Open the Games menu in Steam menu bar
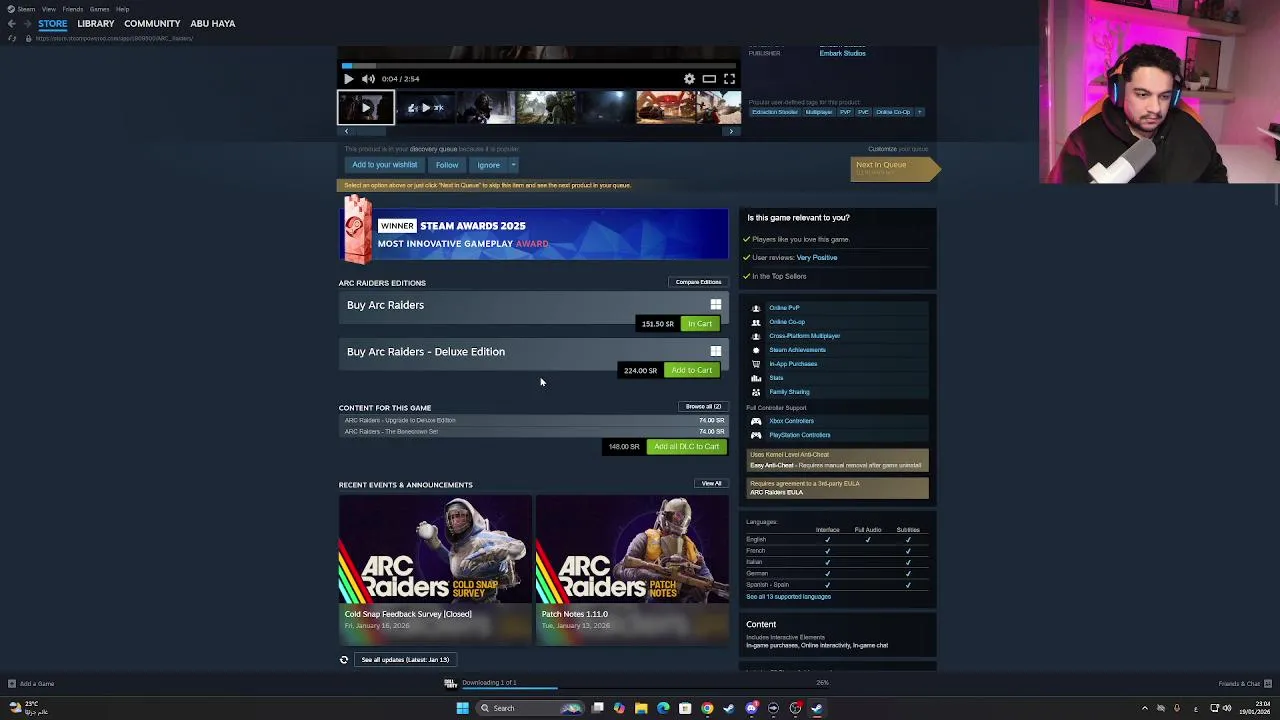 click(x=99, y=9)
